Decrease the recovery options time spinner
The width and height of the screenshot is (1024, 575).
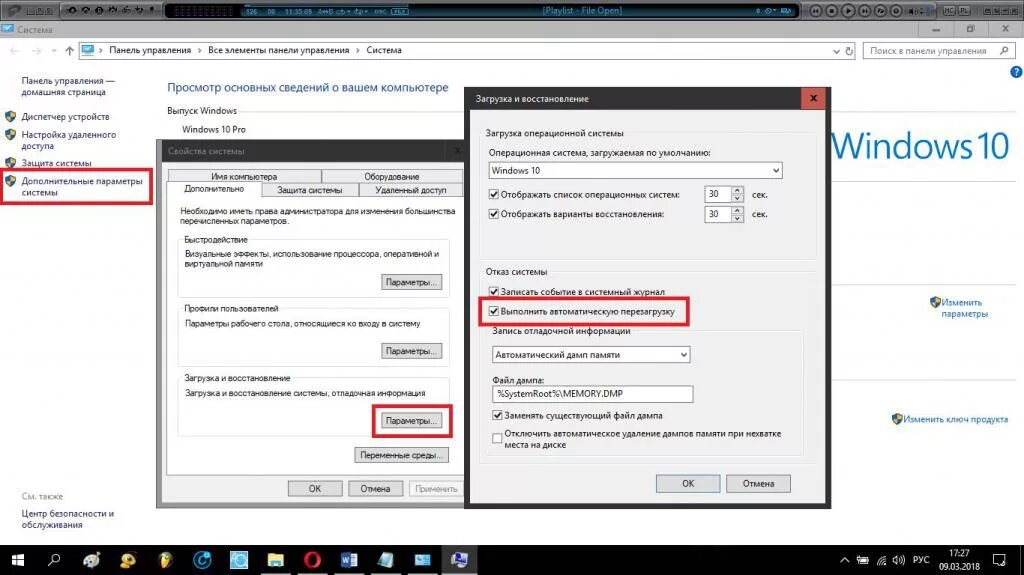click(x=737, y=218)
